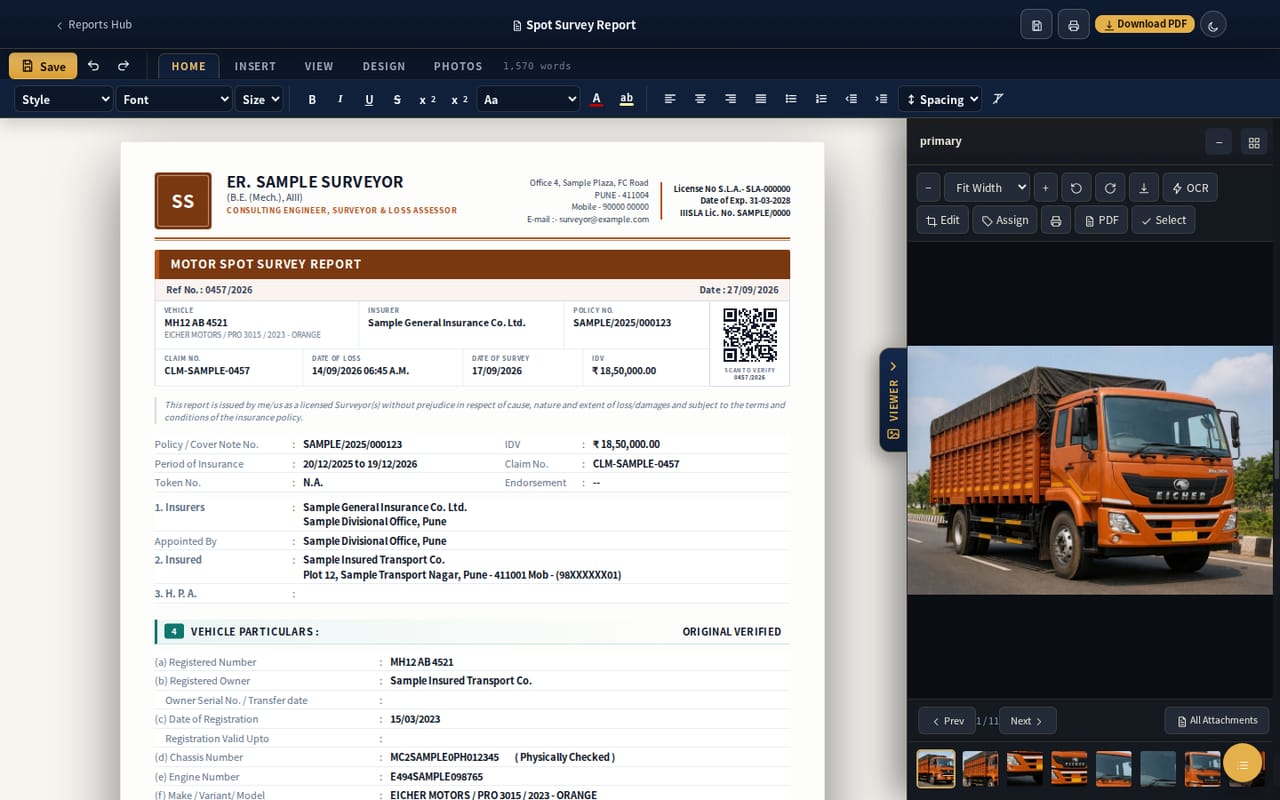Select the second truck photo thumbnail
The image size is (1280, 800).
point(980,768)
